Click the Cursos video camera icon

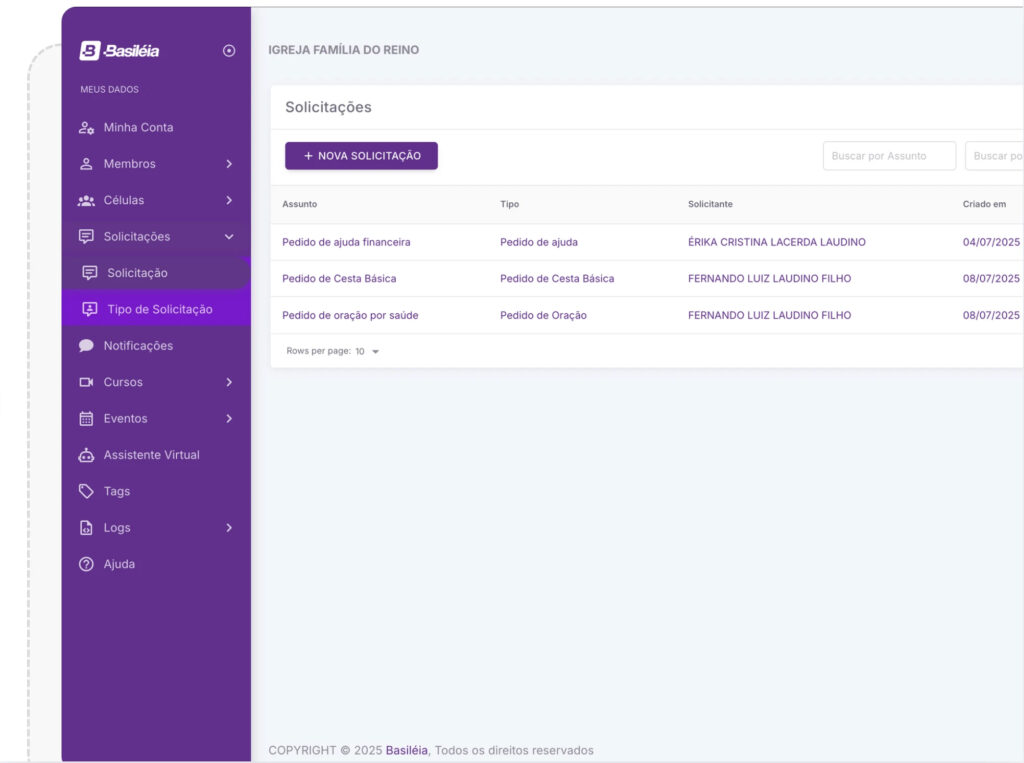[x=87, y=383]
